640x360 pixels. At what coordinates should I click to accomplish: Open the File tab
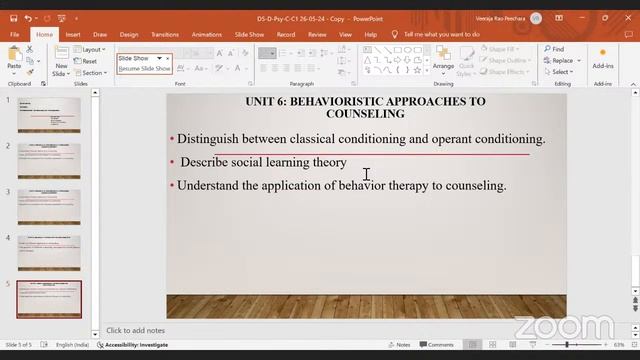(15, 35)
